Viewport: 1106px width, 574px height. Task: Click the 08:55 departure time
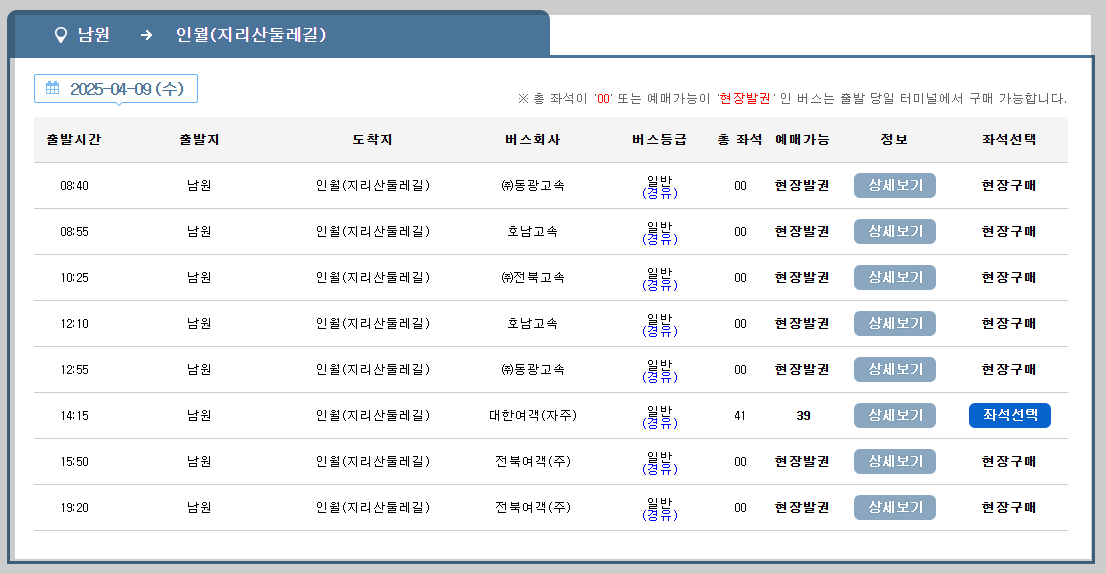click(x=74, y=231)
